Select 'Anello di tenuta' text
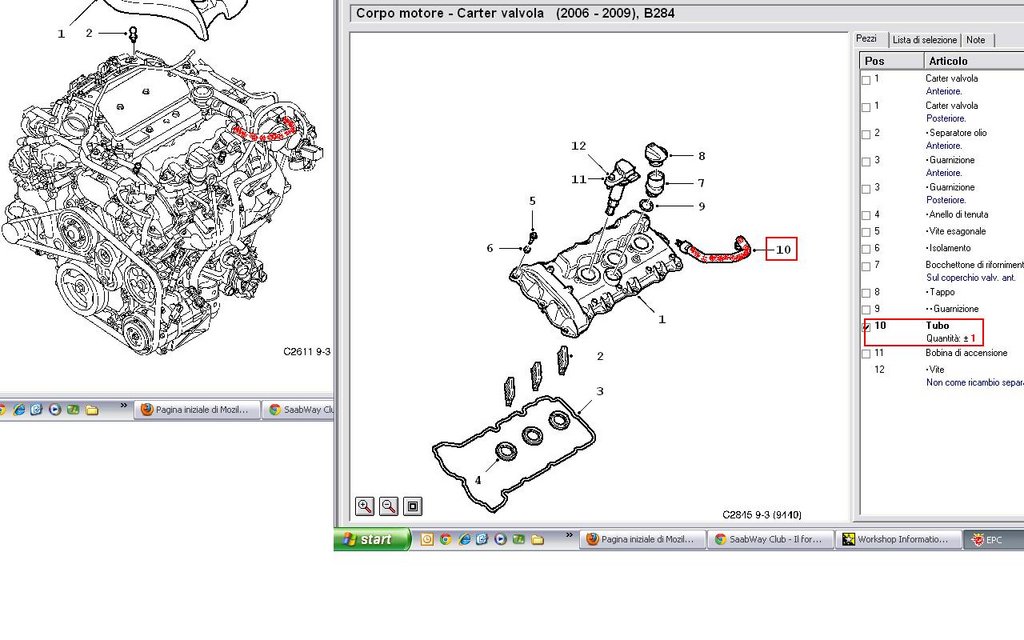The width and height of the screenshot is (1024, 640). pyautogui.click(x=959, y=214)
